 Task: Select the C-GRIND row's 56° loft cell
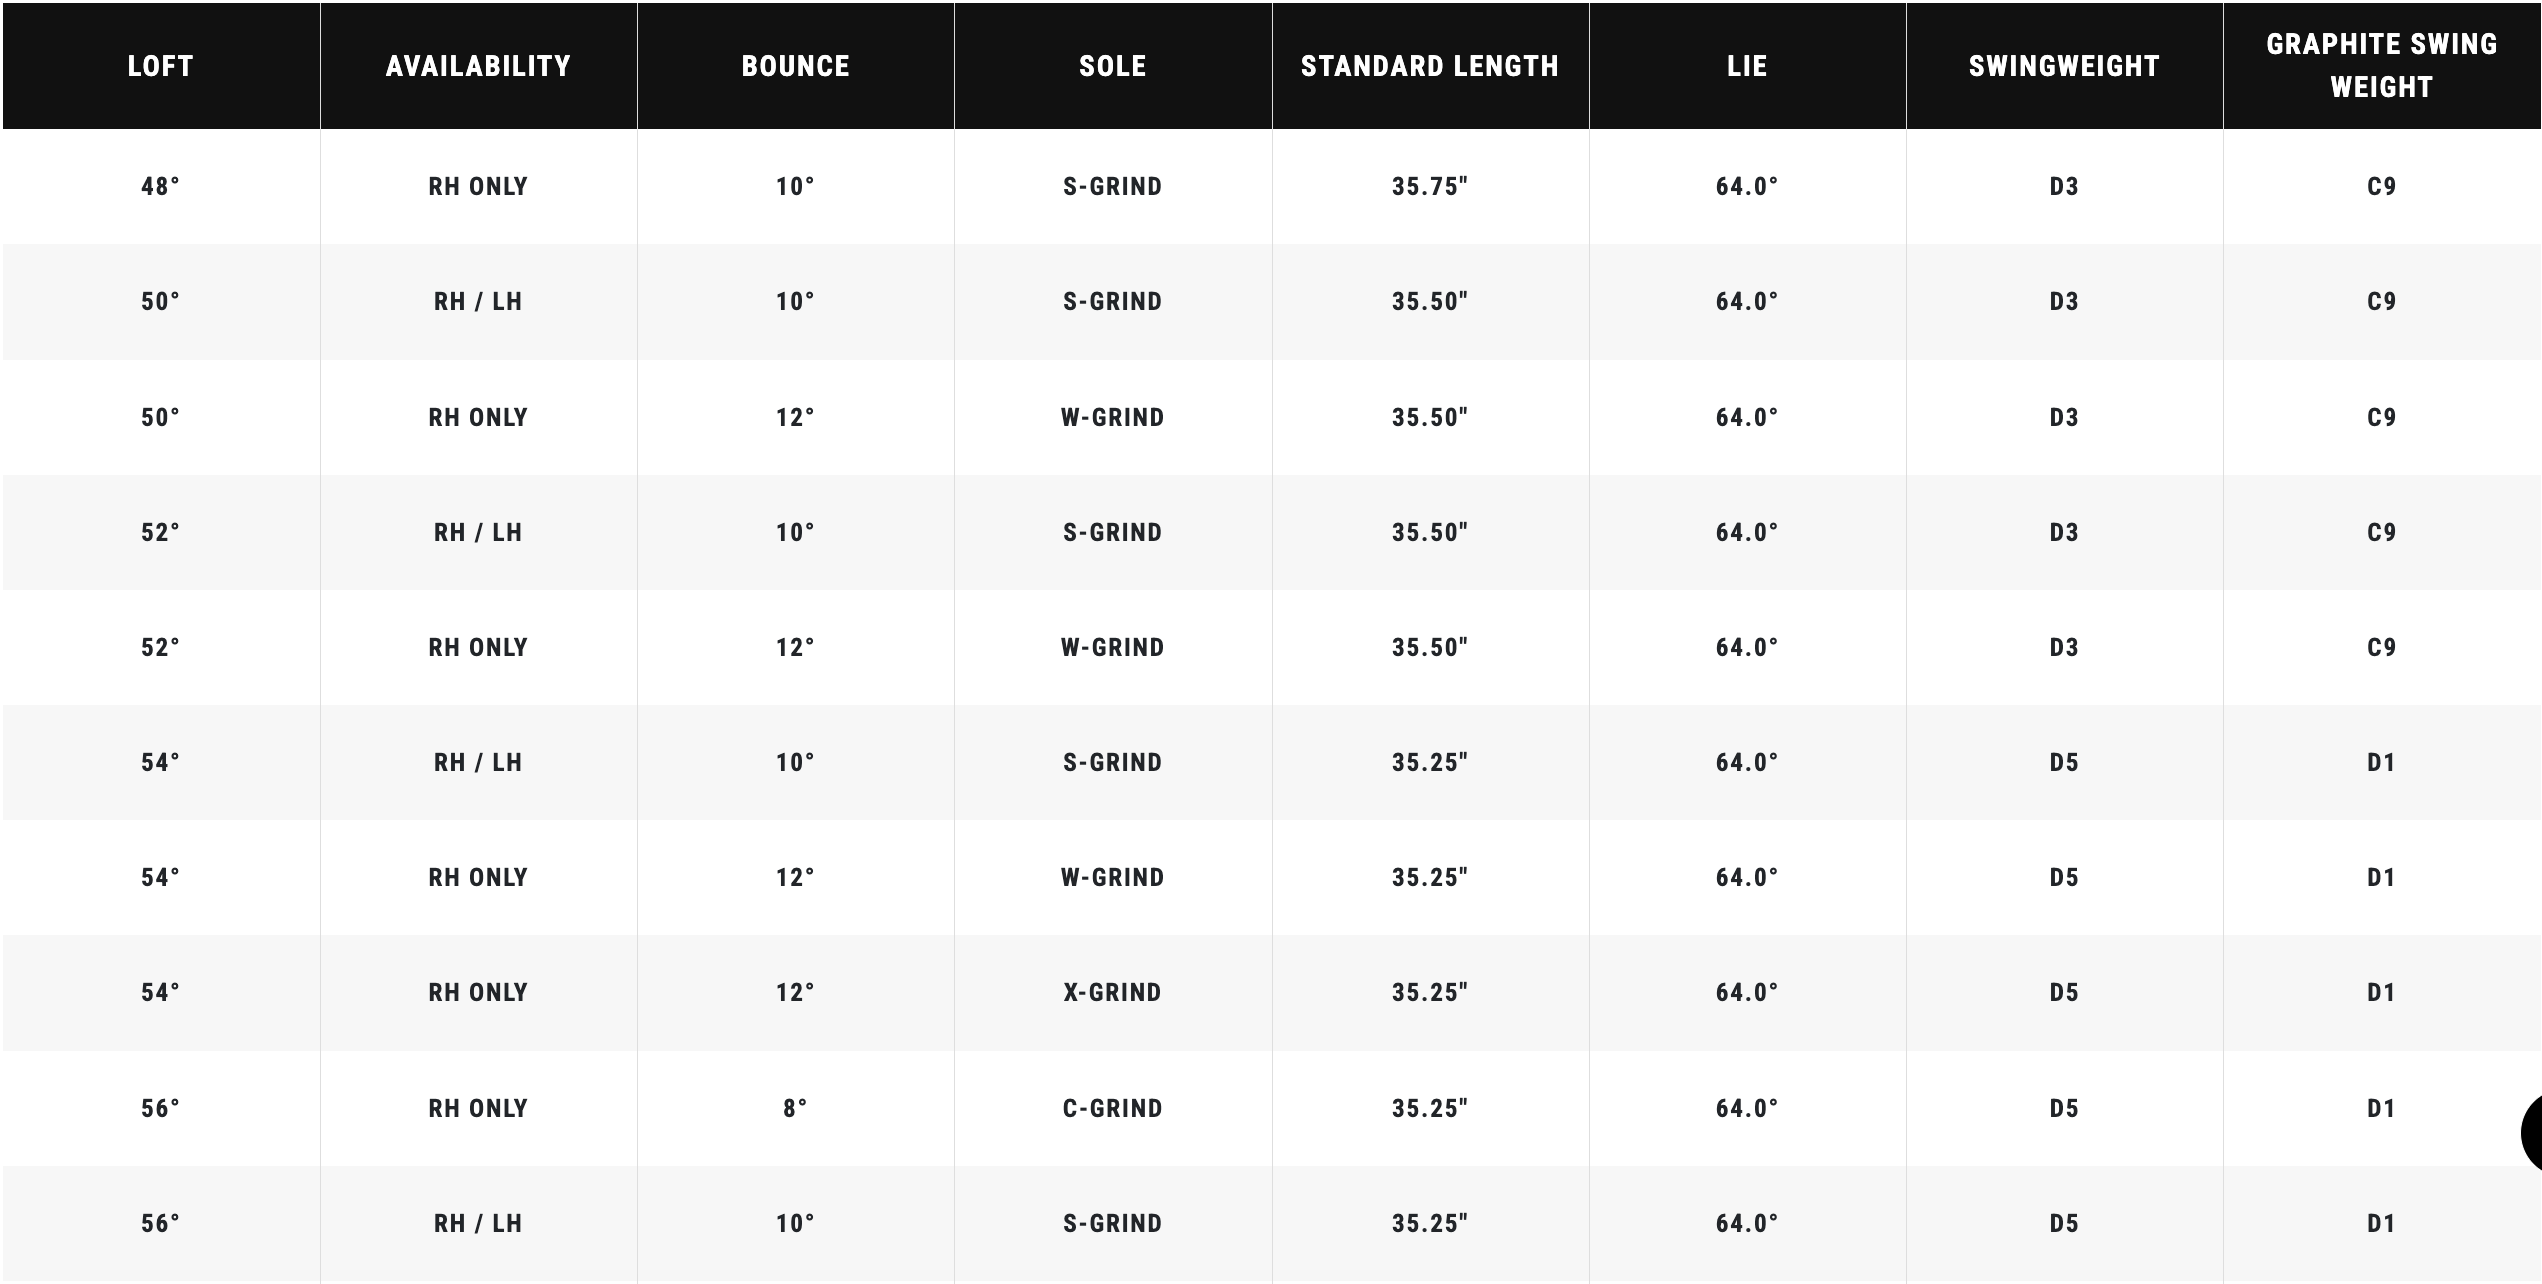pyautogui.click(x=160, y=1109)
